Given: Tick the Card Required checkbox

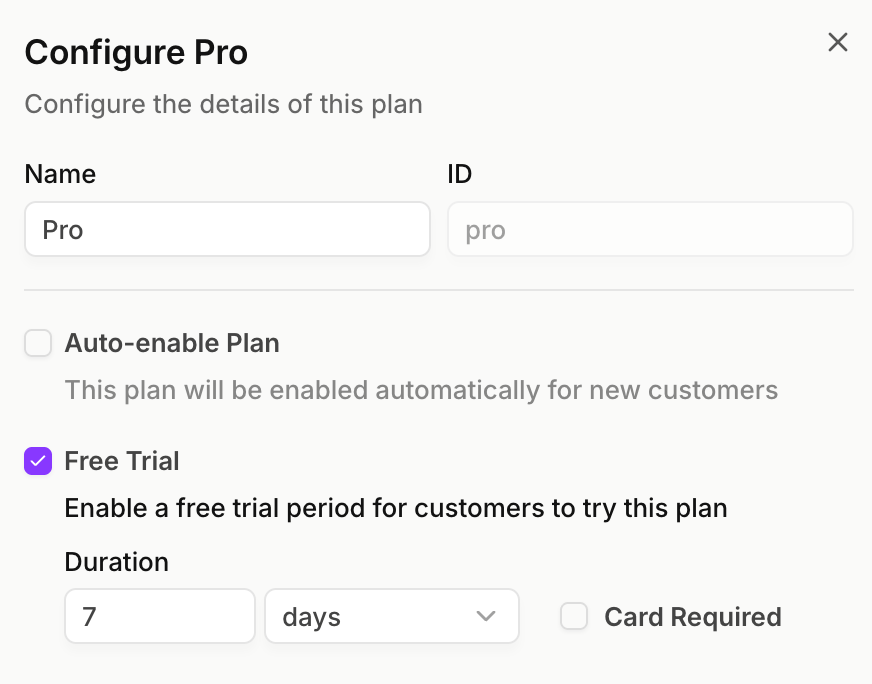Looking at the screenshot, I should pyautogui.click(x=574, y=616).
